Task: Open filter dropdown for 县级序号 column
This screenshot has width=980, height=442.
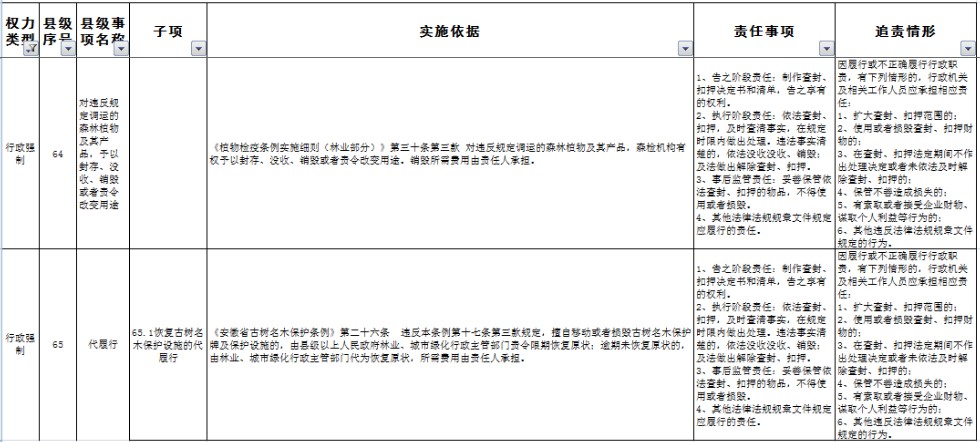Action: pyautogui.click(x=68, y=49)
